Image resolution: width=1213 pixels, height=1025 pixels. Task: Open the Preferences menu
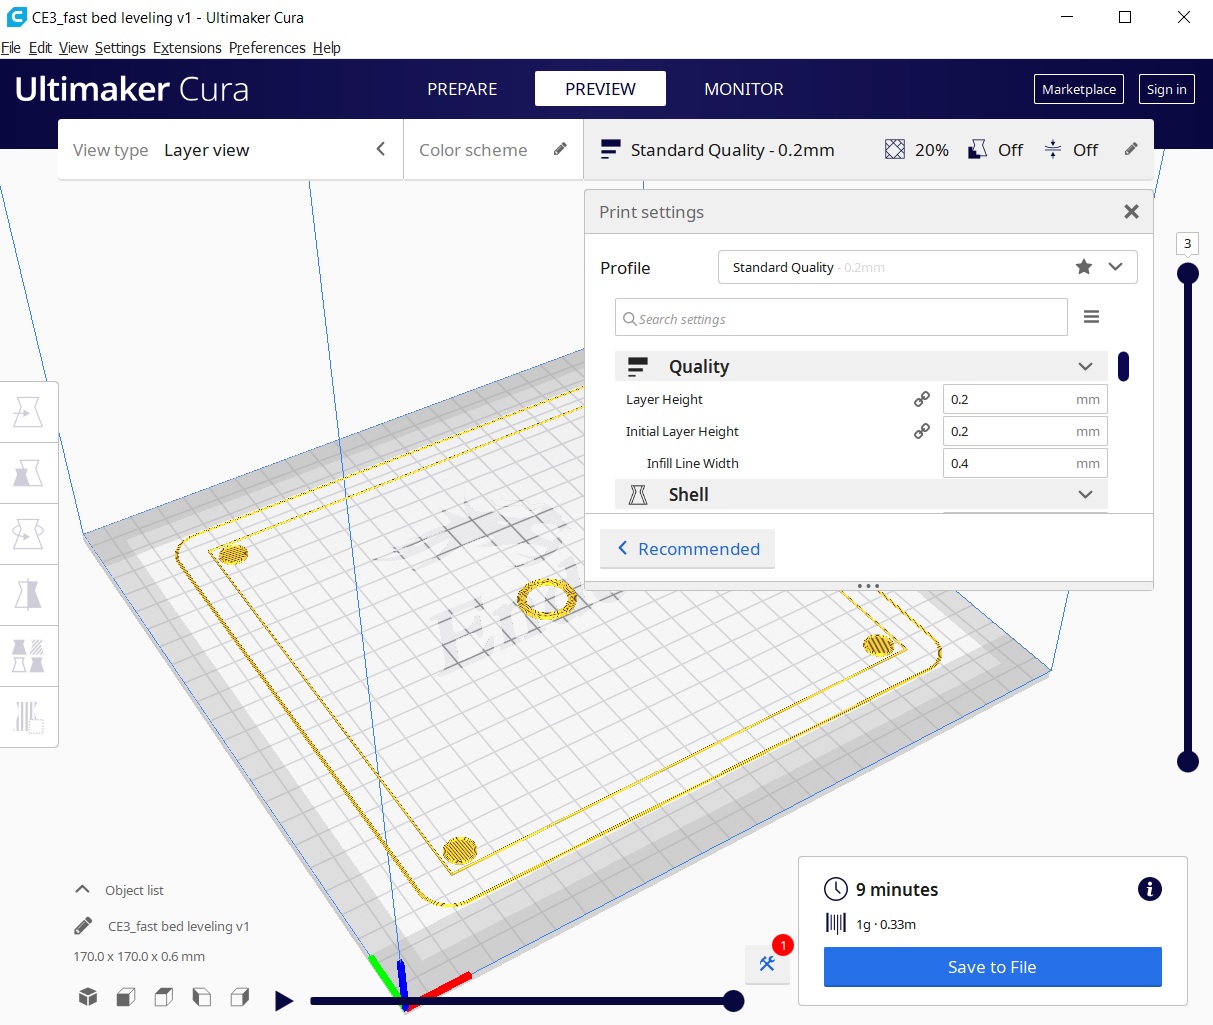click(x=267, y=47)
